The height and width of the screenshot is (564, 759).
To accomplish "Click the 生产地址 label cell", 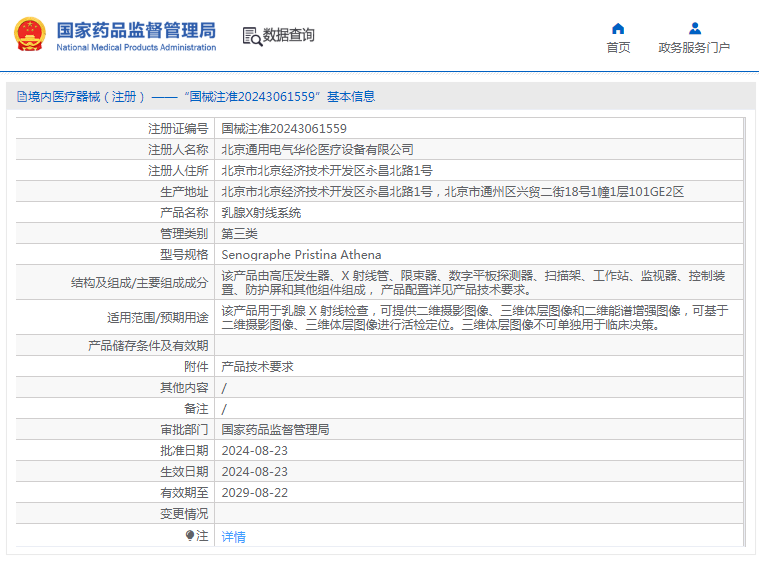I will pos(184,192).
